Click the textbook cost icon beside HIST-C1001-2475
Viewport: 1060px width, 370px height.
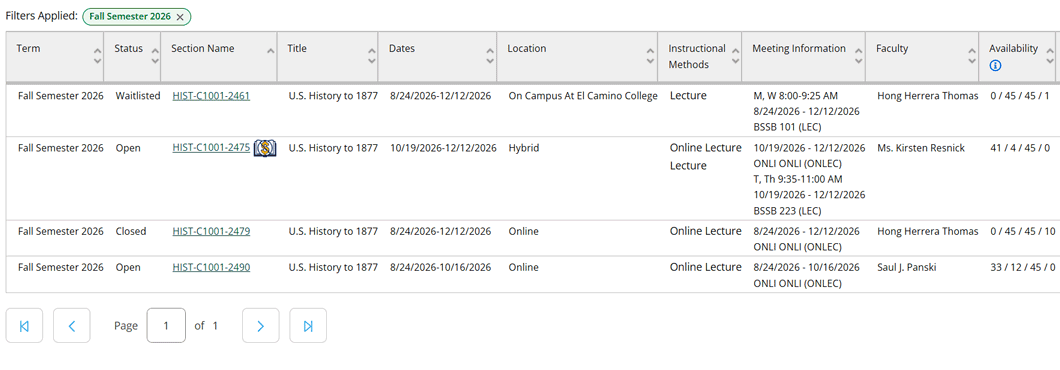tap(265, 148)
